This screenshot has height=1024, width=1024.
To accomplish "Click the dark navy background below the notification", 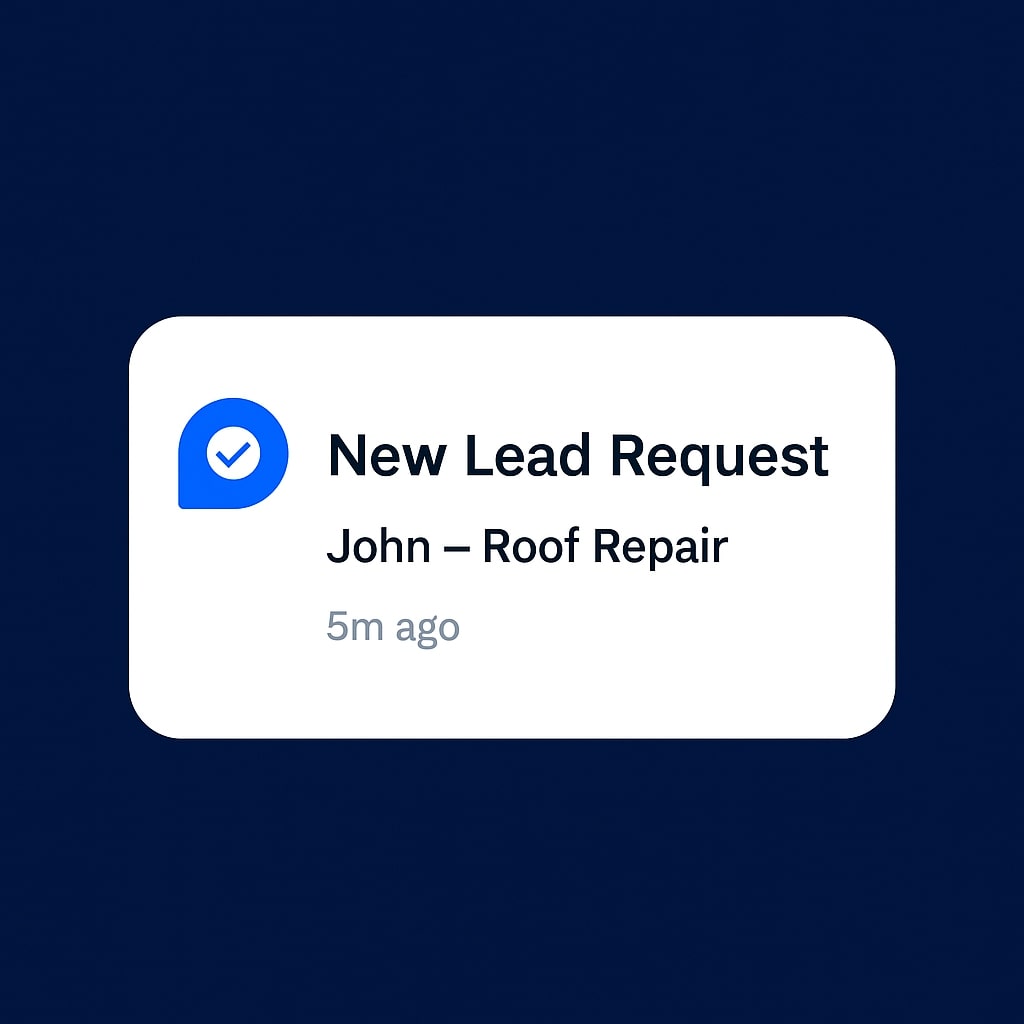I will [512, 882].
